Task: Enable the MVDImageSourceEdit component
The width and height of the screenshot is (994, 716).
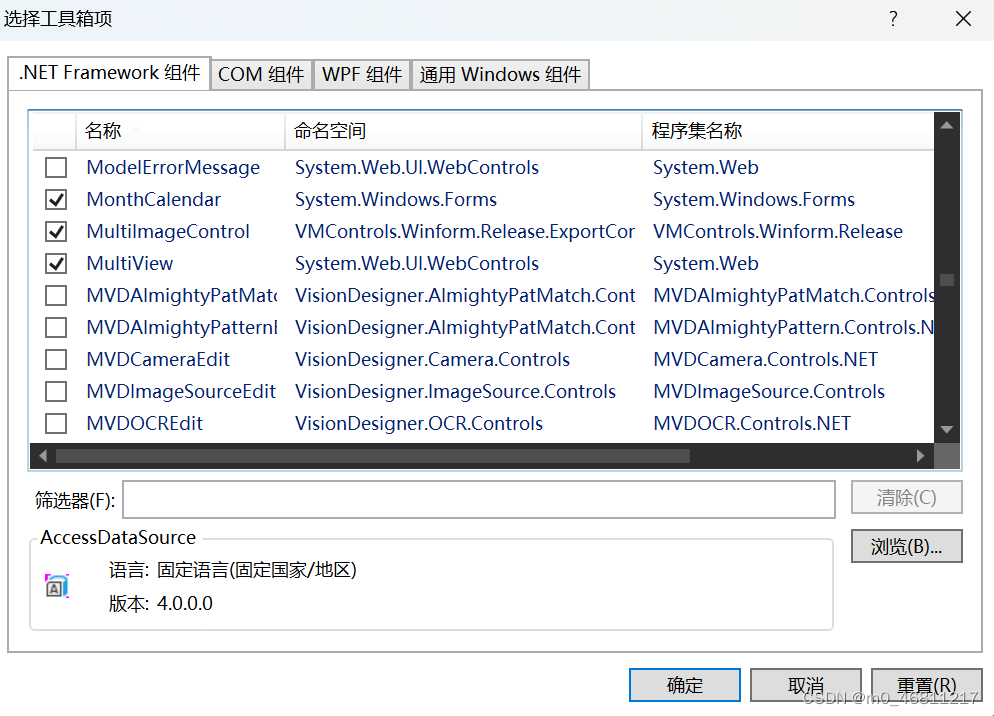Action: click(x=56, y=391)
